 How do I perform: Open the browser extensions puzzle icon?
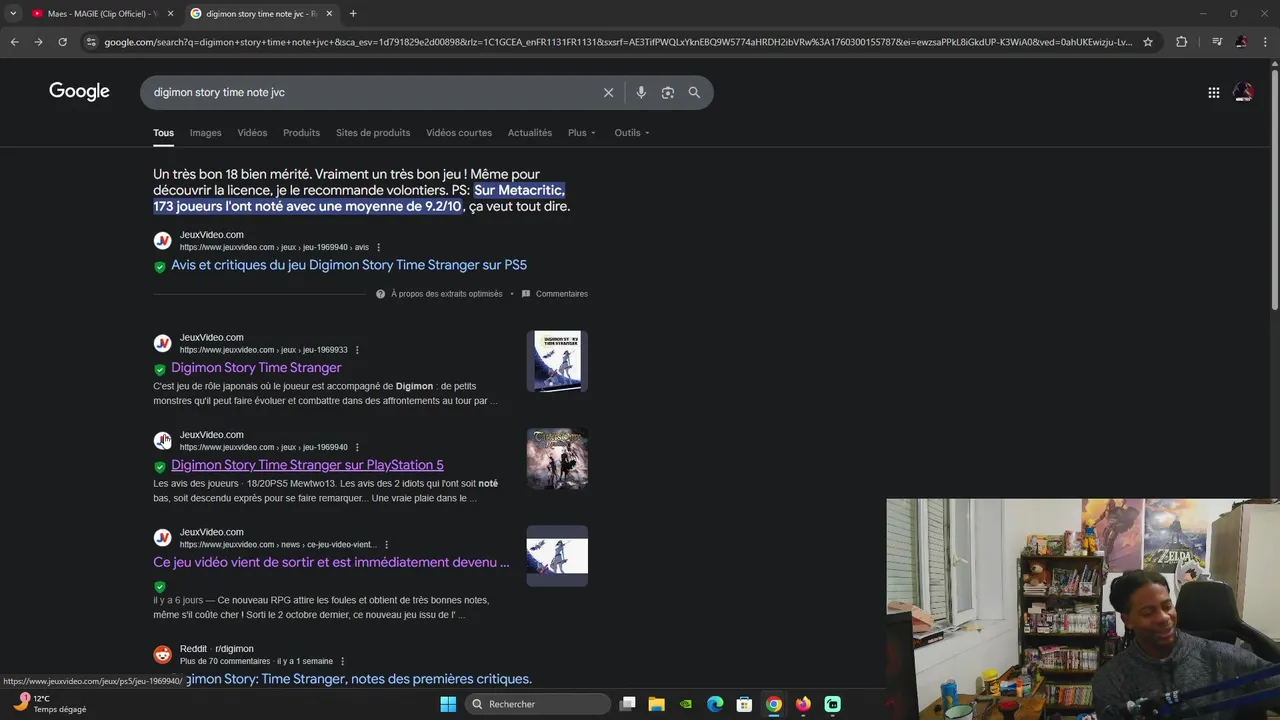point(1181,42)
